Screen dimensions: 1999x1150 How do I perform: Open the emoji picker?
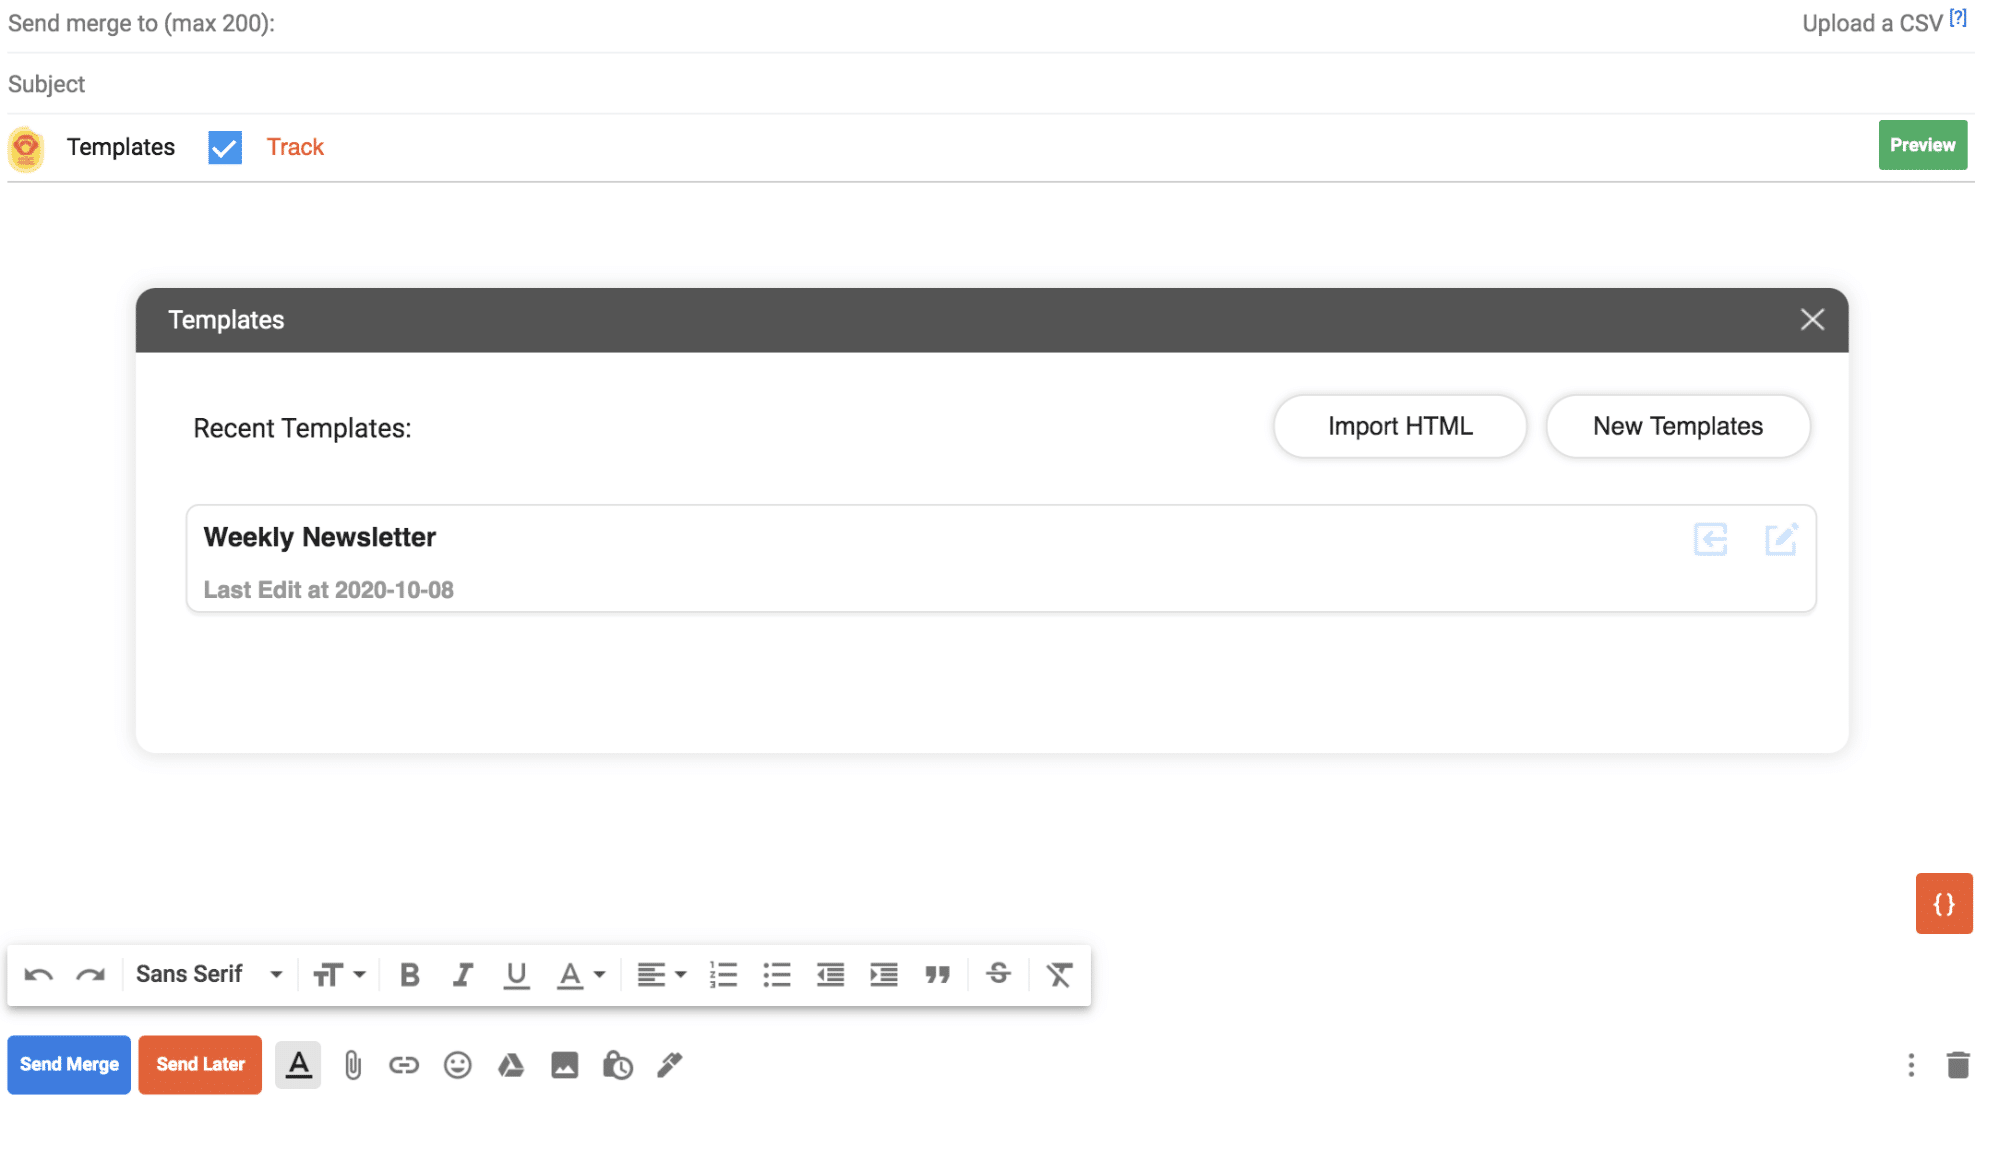tap(458, 1065)
